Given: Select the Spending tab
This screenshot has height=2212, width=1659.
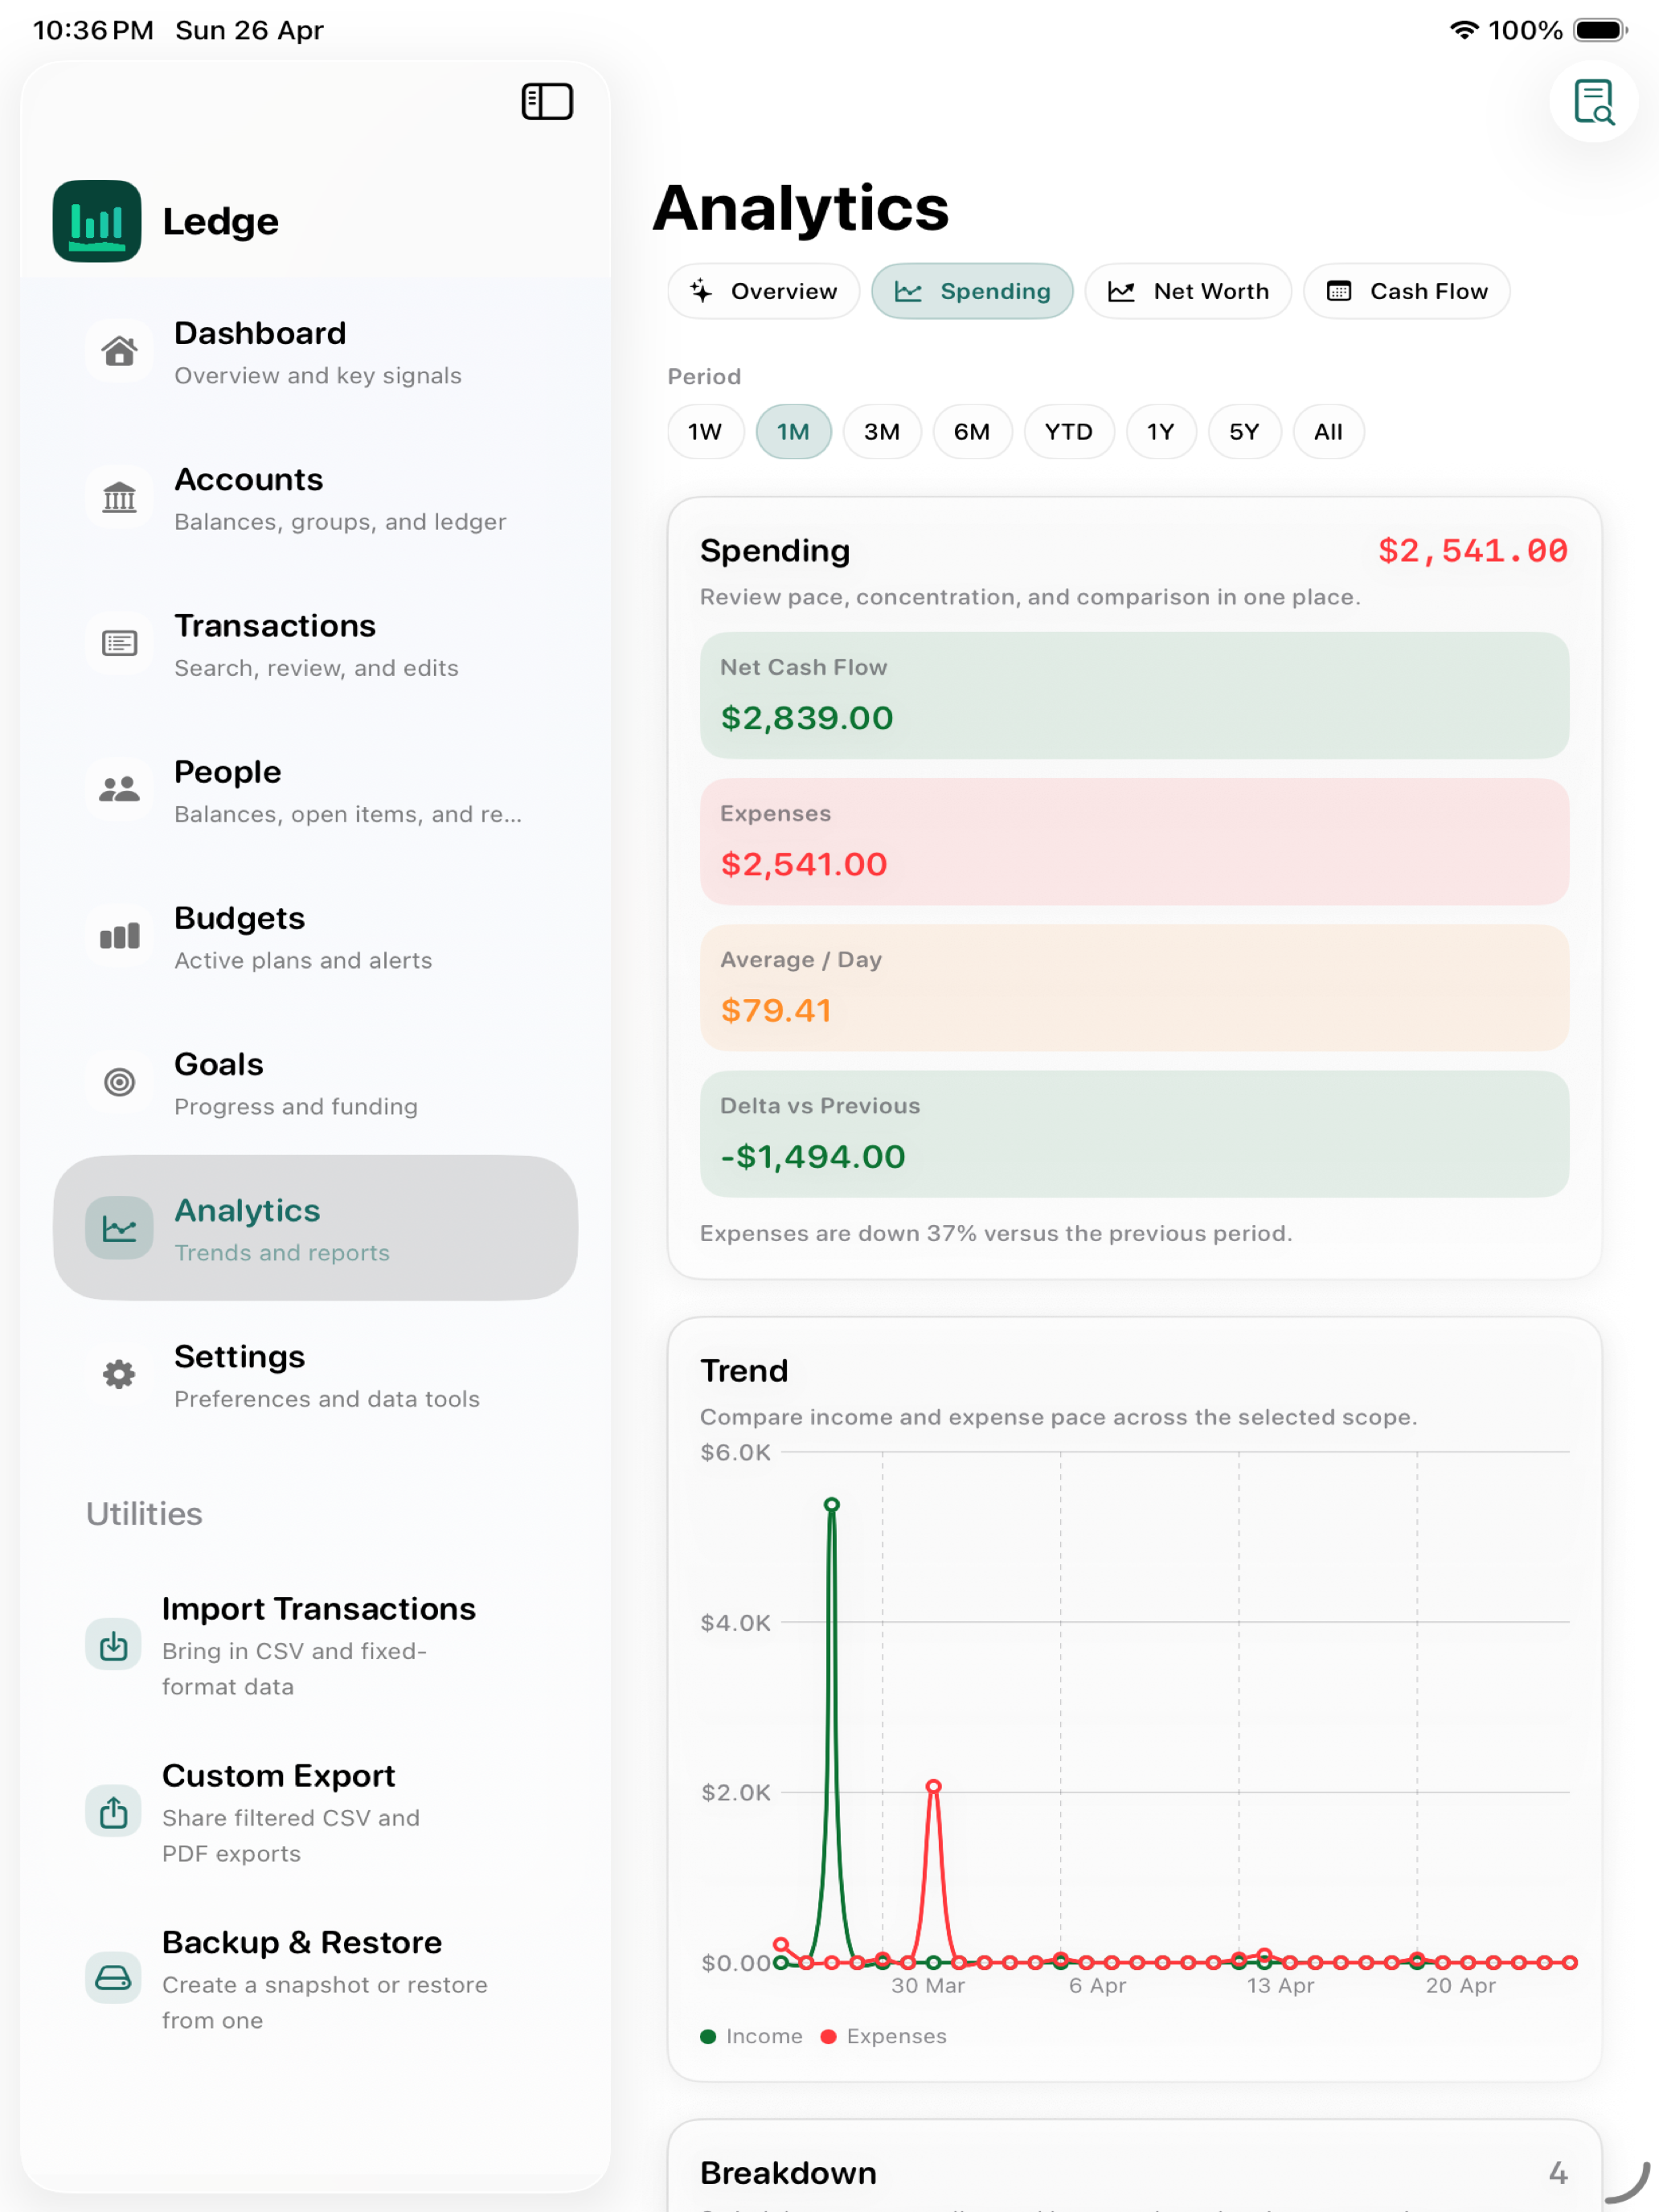Looking at the screenshot, I should [x=972, y=291].
